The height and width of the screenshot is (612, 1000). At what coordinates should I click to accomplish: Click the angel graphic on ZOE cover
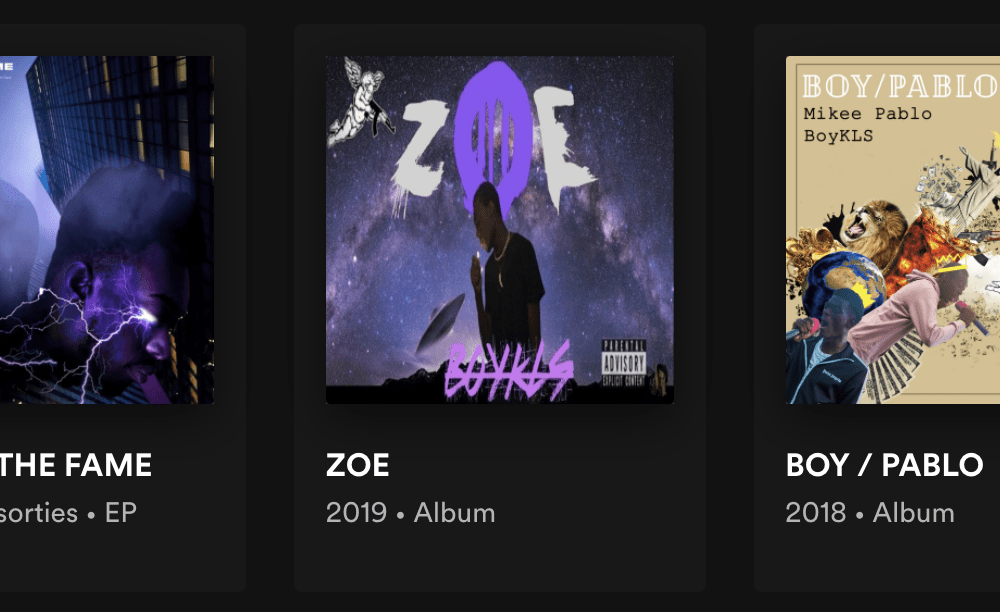pos(358,102)
